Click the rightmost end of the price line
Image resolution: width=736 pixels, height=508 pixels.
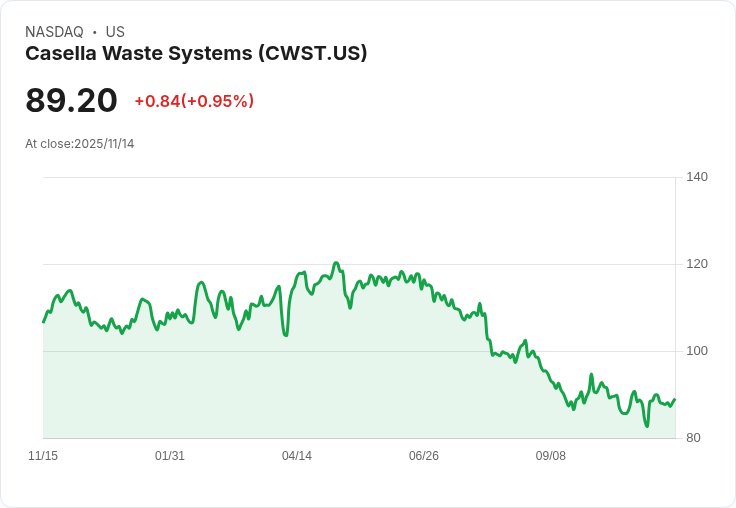[675, 400]
